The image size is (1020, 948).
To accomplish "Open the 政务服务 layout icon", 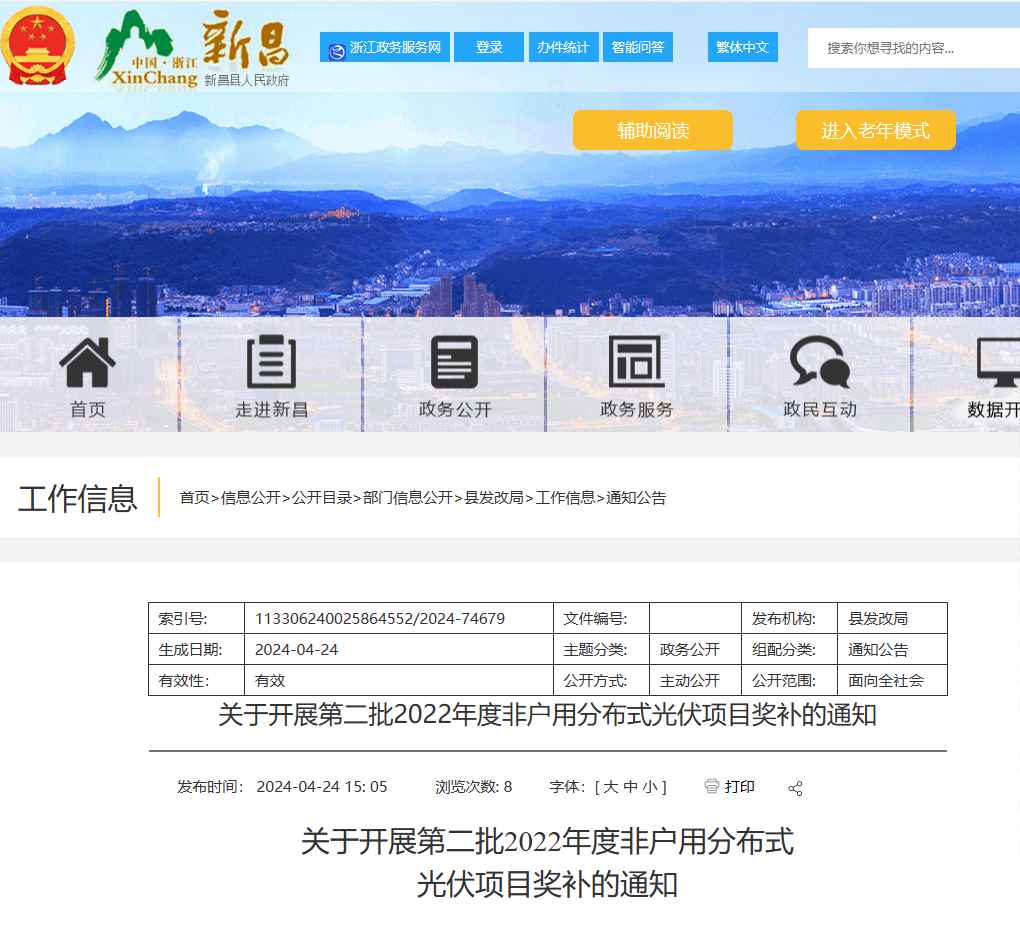I will coord(636,362).
